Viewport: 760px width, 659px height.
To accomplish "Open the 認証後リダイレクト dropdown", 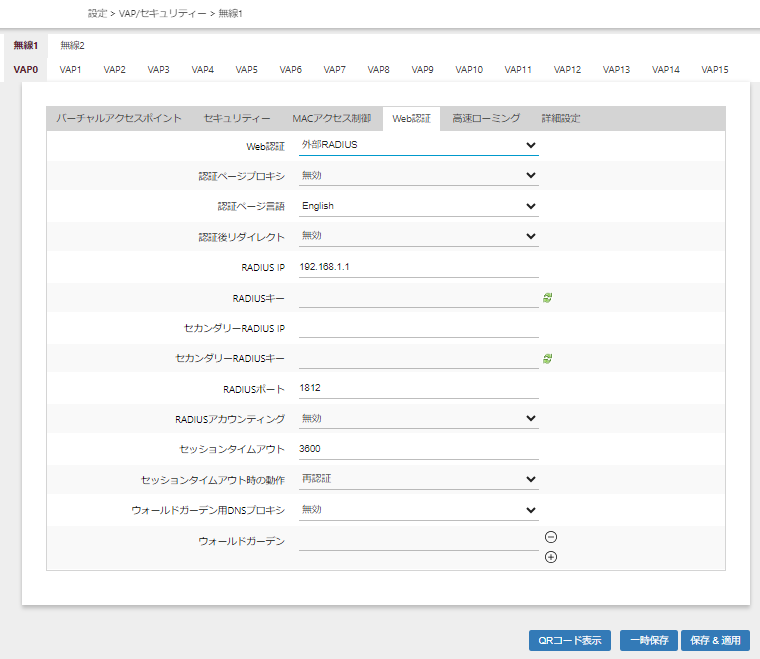I will point(419,236).
